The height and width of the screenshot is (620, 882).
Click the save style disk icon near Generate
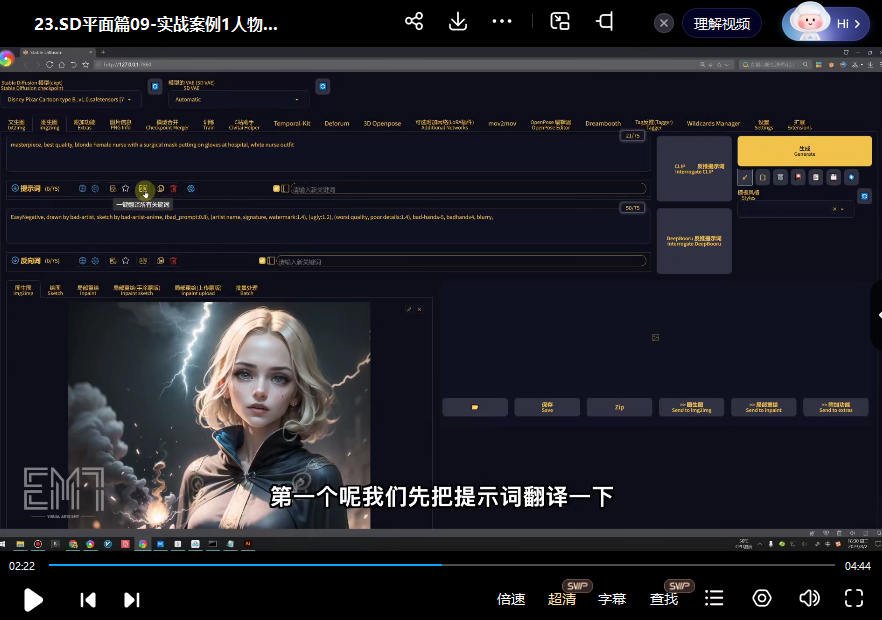815,177
